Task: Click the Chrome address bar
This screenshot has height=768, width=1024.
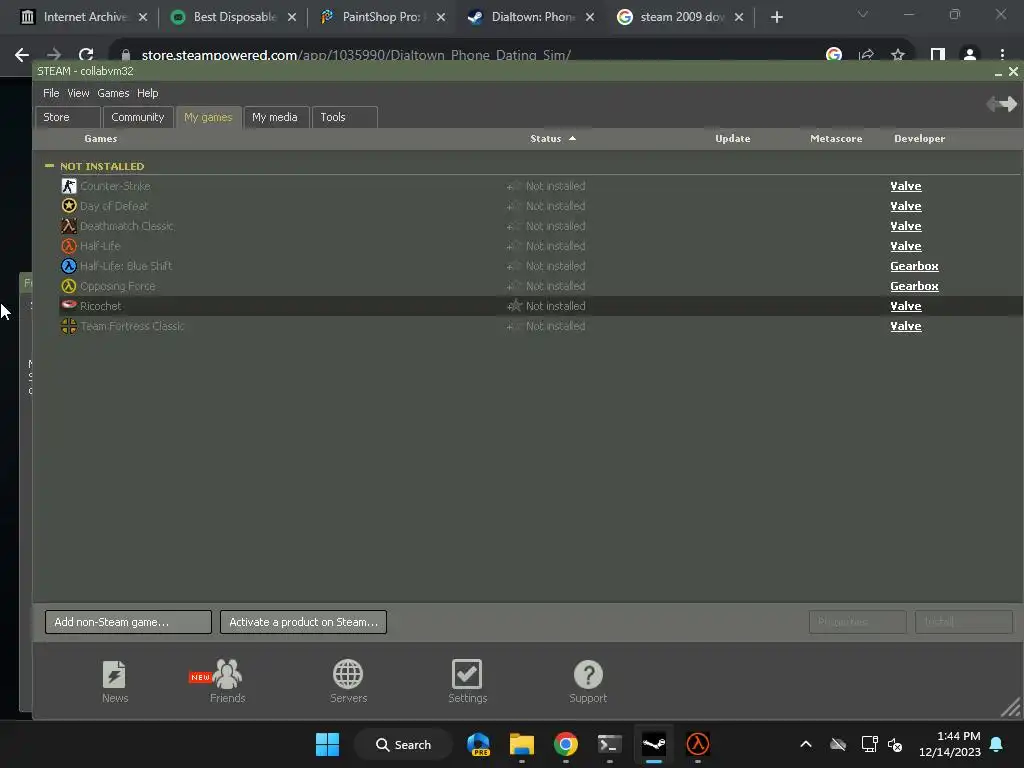Action: (470, 55)
